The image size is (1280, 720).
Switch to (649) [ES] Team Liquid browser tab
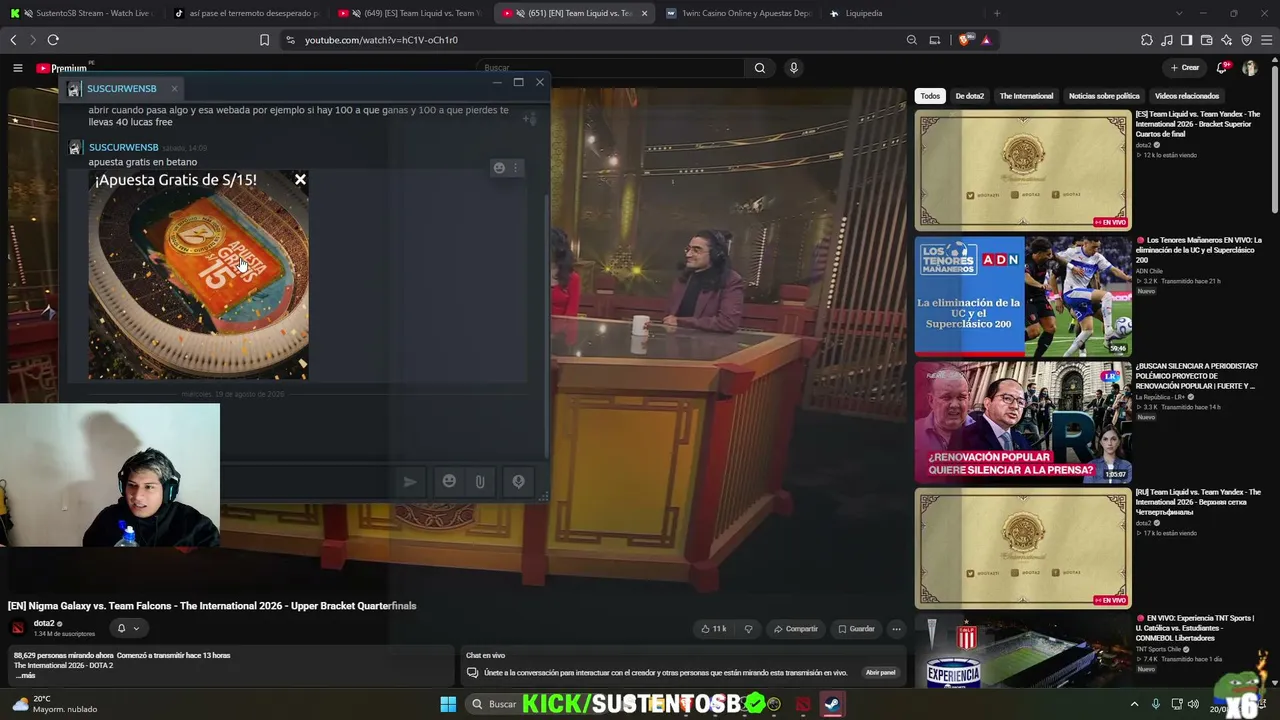[x=410, y=13]
